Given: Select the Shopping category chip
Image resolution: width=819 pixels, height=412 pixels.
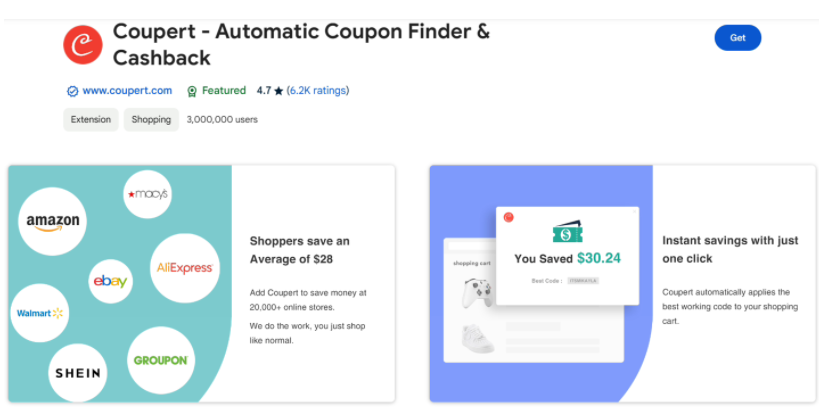Looking at the screenshot, I should (151, 120).
